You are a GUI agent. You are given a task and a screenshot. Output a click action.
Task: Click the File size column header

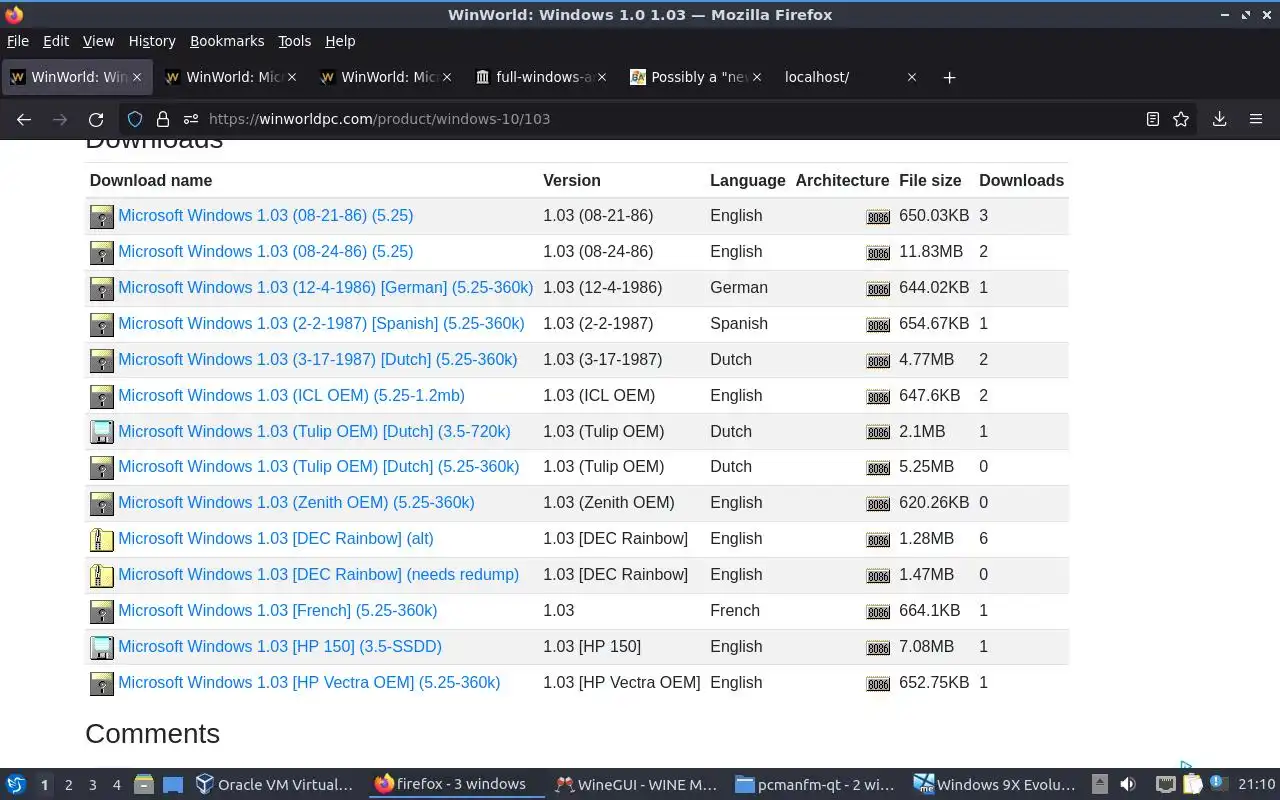tap(930, 181)
